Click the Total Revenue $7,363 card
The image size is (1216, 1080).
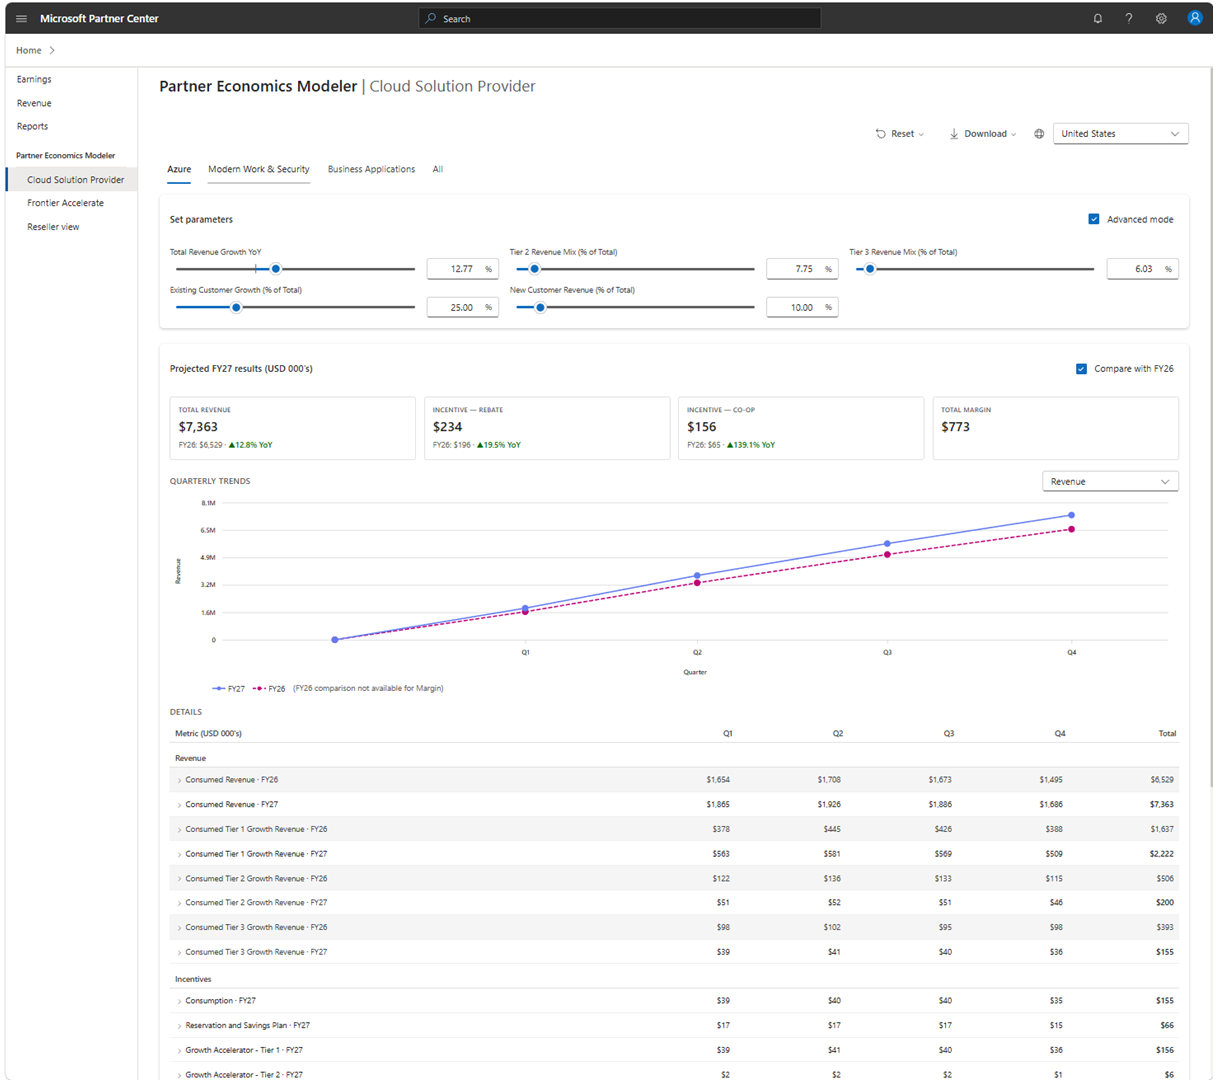click(x=293, y=428)
